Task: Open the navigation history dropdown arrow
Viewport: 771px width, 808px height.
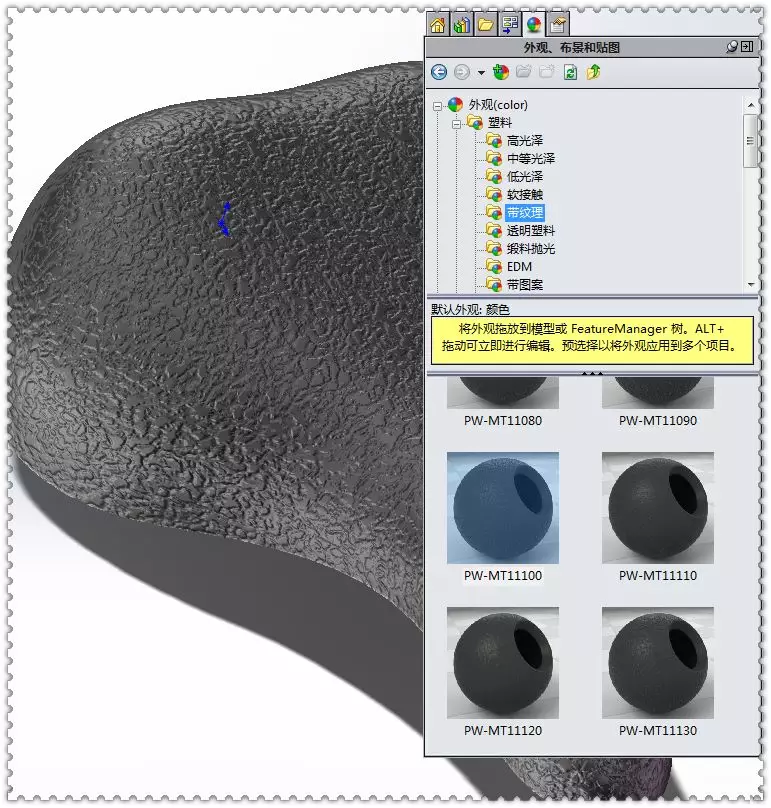Action: pyautogui.click(x=481, y=73)
